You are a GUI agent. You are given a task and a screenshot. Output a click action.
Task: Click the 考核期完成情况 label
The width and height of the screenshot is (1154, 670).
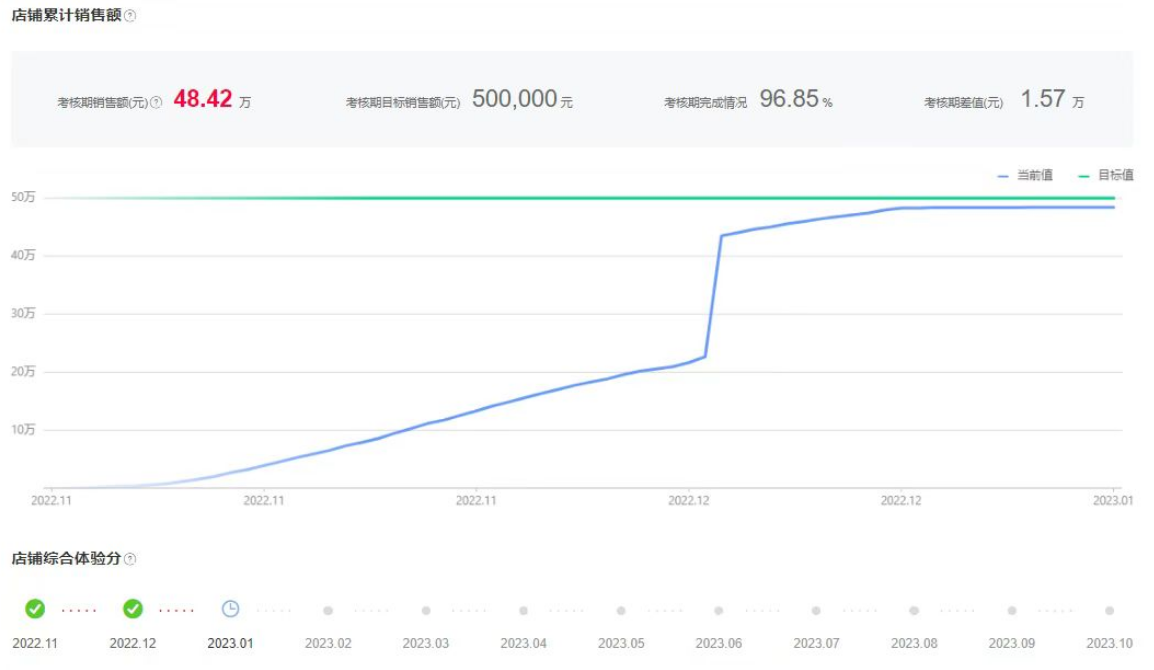705,102
